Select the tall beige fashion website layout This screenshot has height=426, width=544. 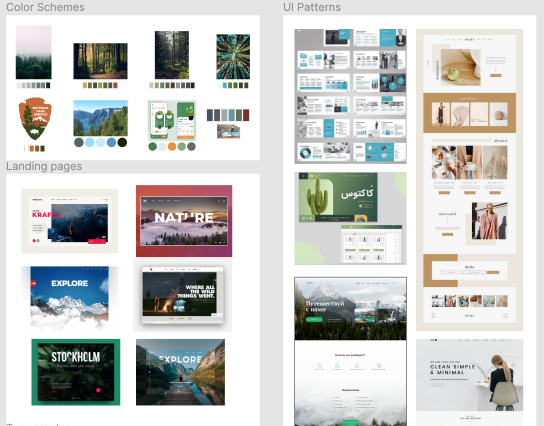click(x=469, y=180)
